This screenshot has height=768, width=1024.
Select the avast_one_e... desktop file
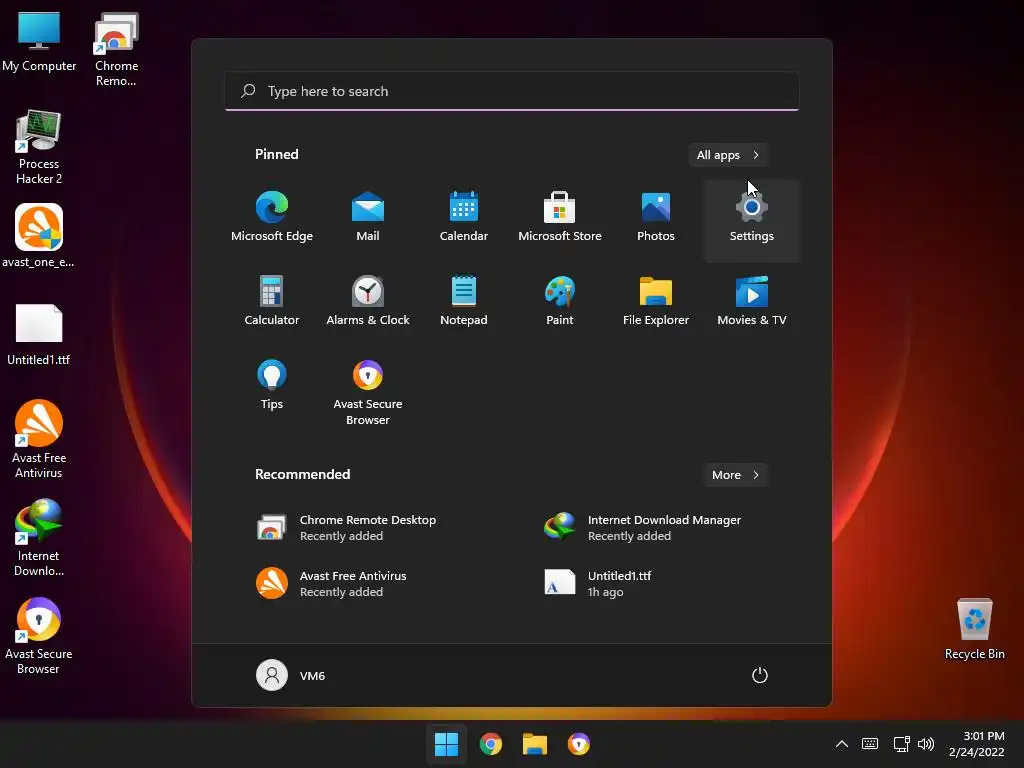[x=39, y=236]
